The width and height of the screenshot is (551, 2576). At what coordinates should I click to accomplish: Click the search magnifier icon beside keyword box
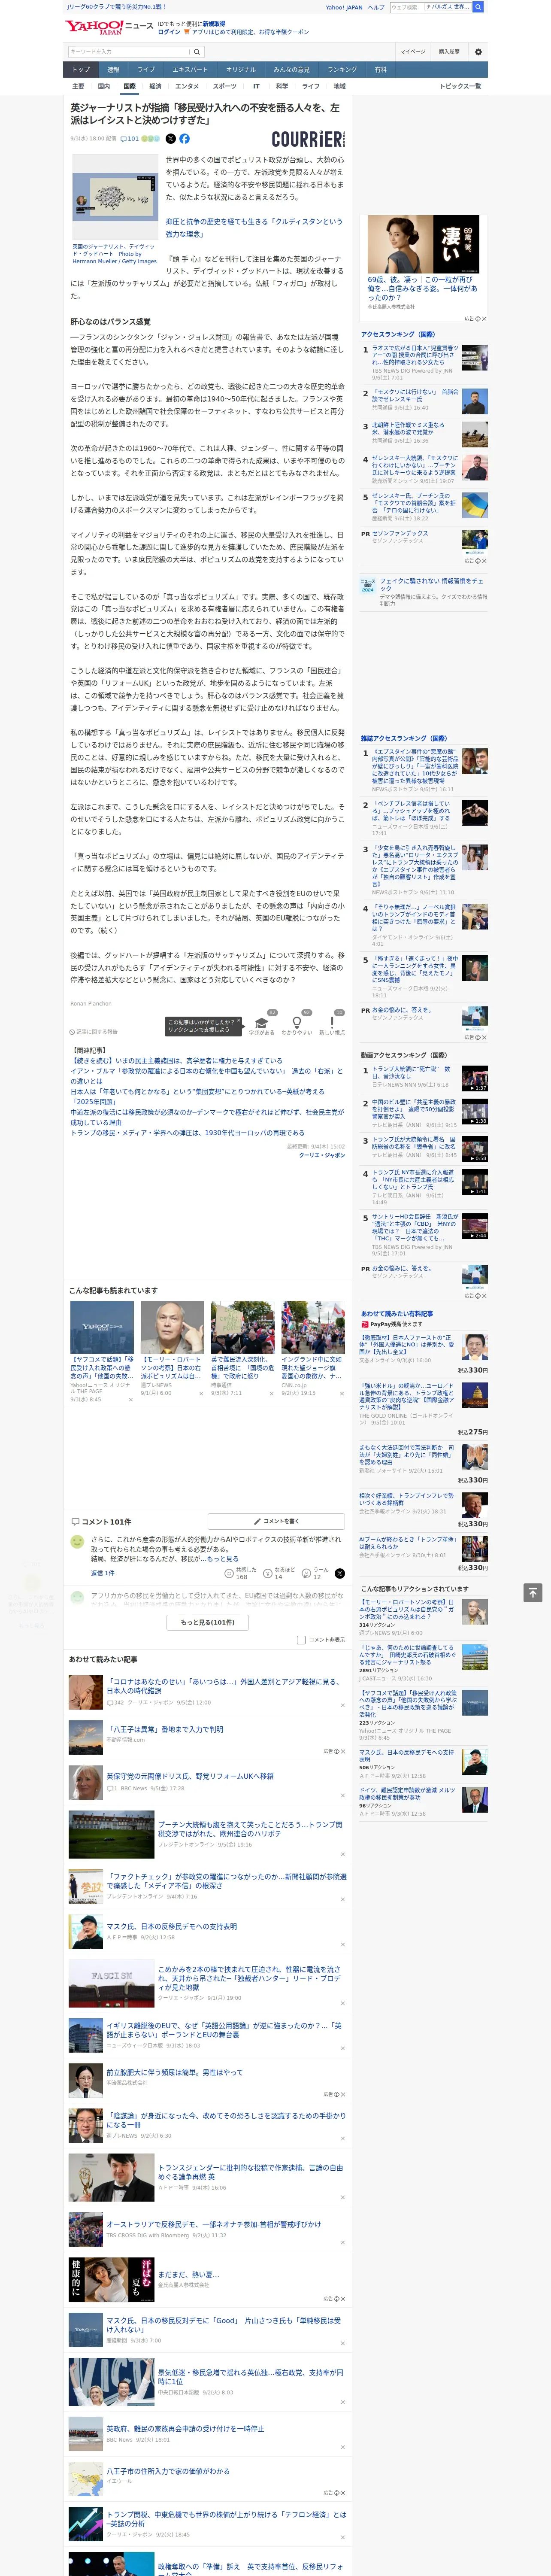coord(197,52)
